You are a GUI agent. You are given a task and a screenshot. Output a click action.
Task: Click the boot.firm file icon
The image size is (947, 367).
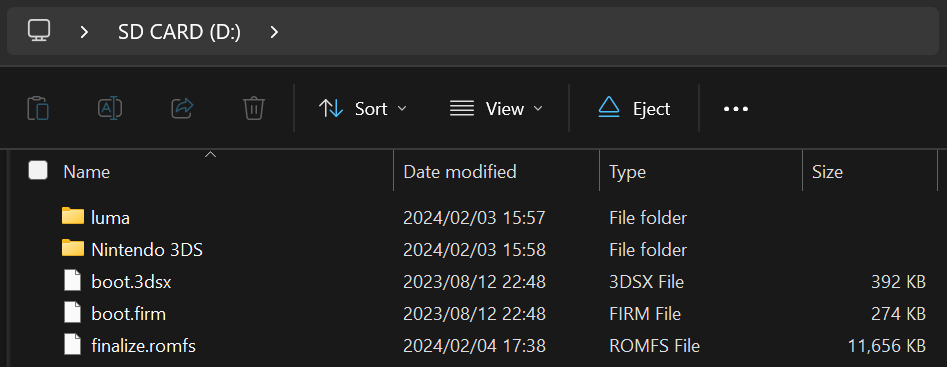tap(72, 313)
